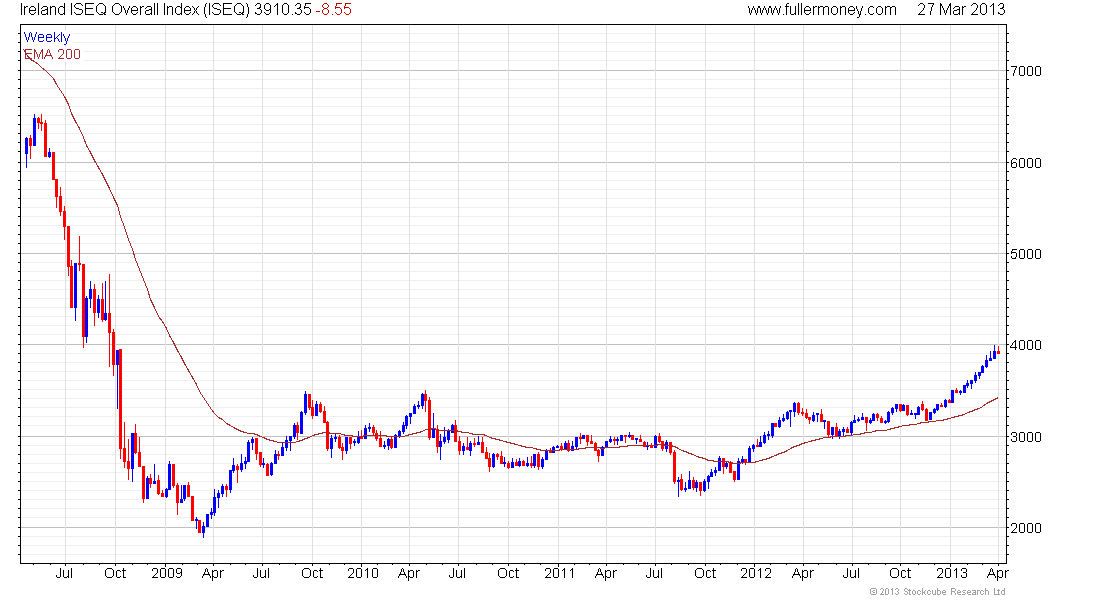
Task: Click the 'EMA 200' legend label
Action: pos(52,54)
